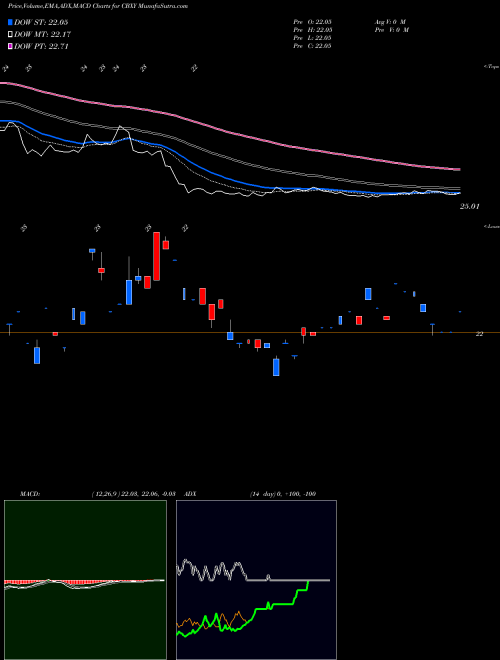This screenshot has height=660, width=500.
Task: Click the blue DOW ST legend swatch
Action: 10,22
